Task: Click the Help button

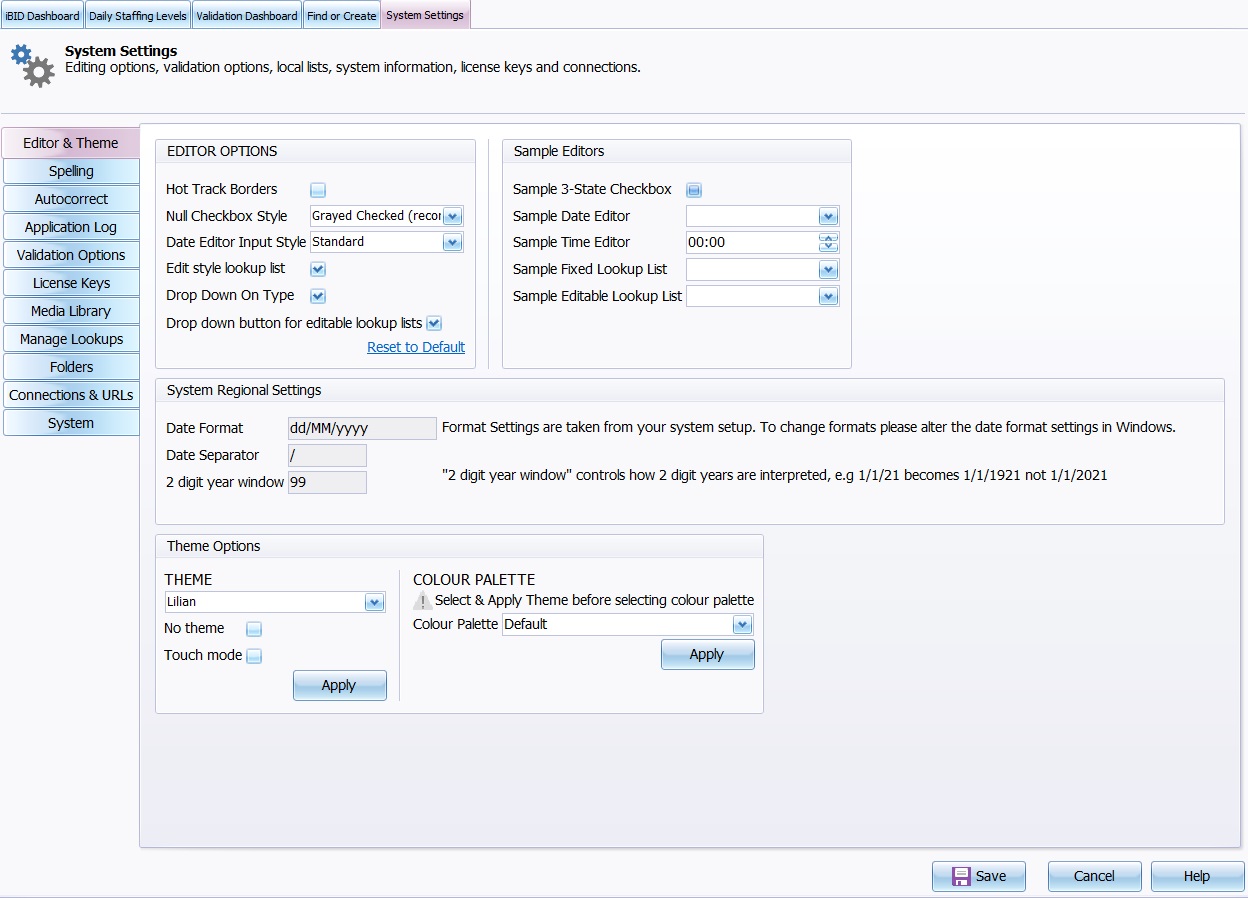Action: coord(1197,876)
